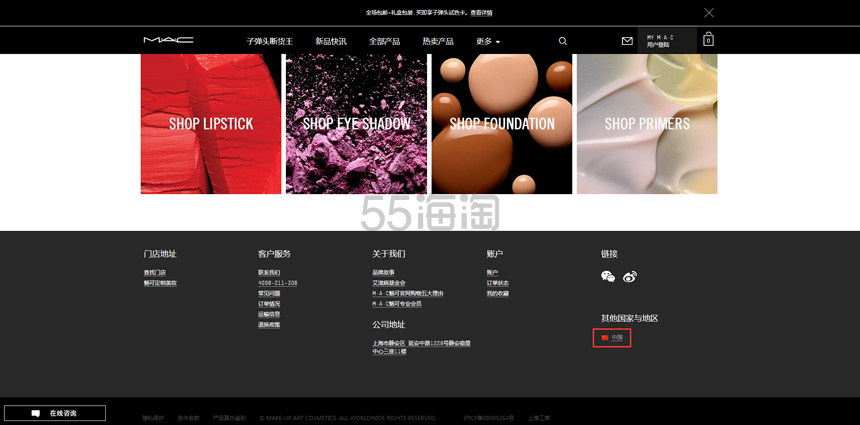The width and height of the screenshot is (860, 425).
Task: Click 我的收藏 footer link
Action: pyautogui.click(x=497, y=293)
